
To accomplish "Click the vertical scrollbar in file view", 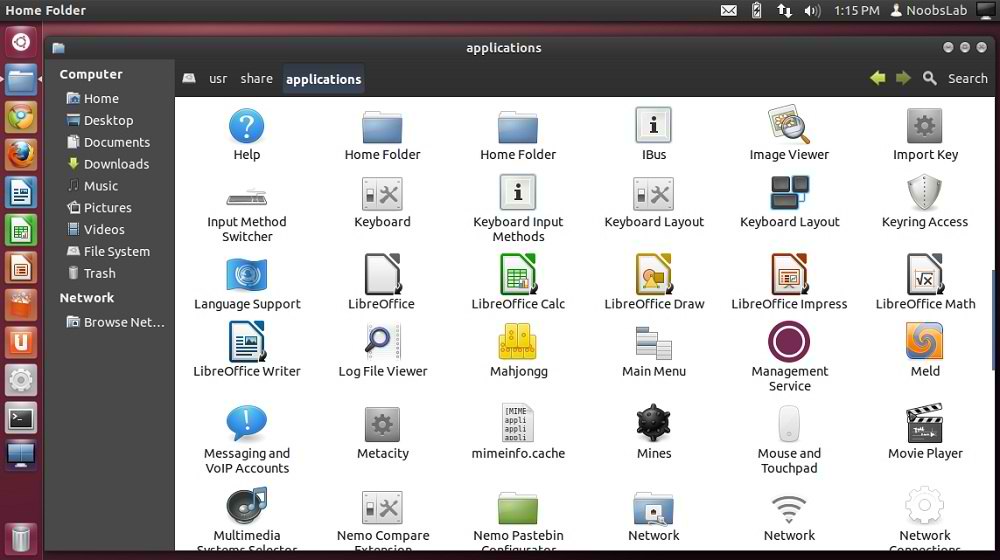I will (x=992, y=320).
